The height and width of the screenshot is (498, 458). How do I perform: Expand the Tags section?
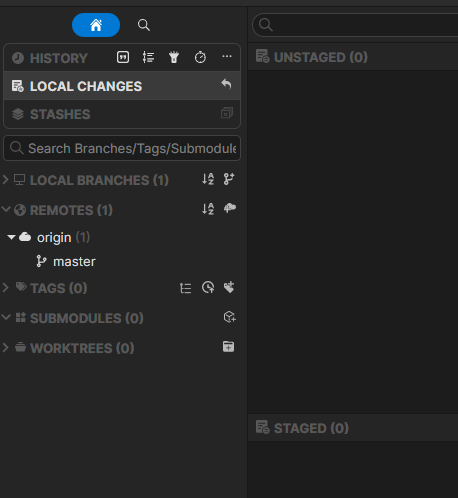click(5, 288)
